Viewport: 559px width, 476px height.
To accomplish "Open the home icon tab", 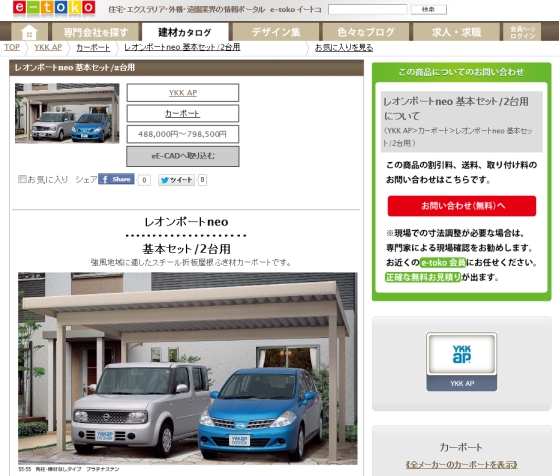I will pos(29,32).
